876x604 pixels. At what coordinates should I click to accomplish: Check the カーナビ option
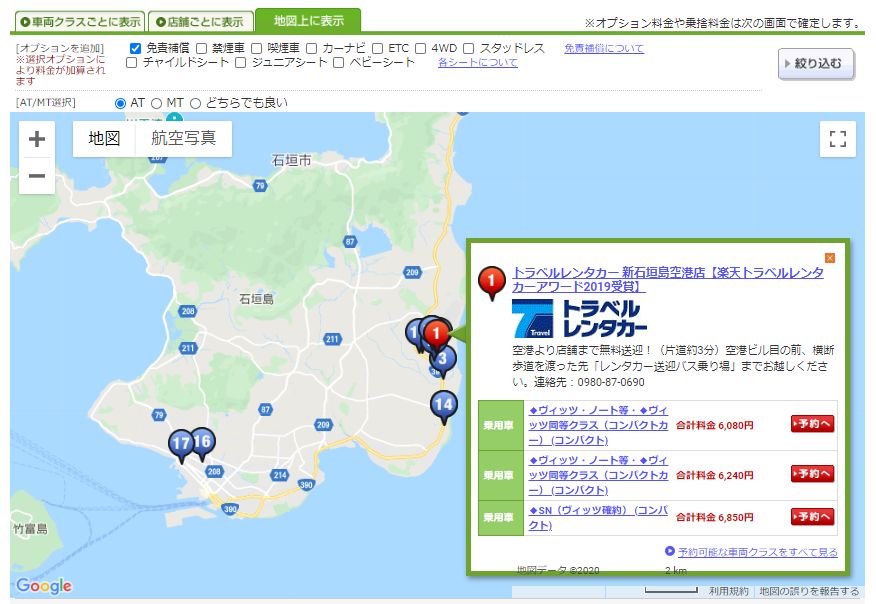tap(312, 49)
